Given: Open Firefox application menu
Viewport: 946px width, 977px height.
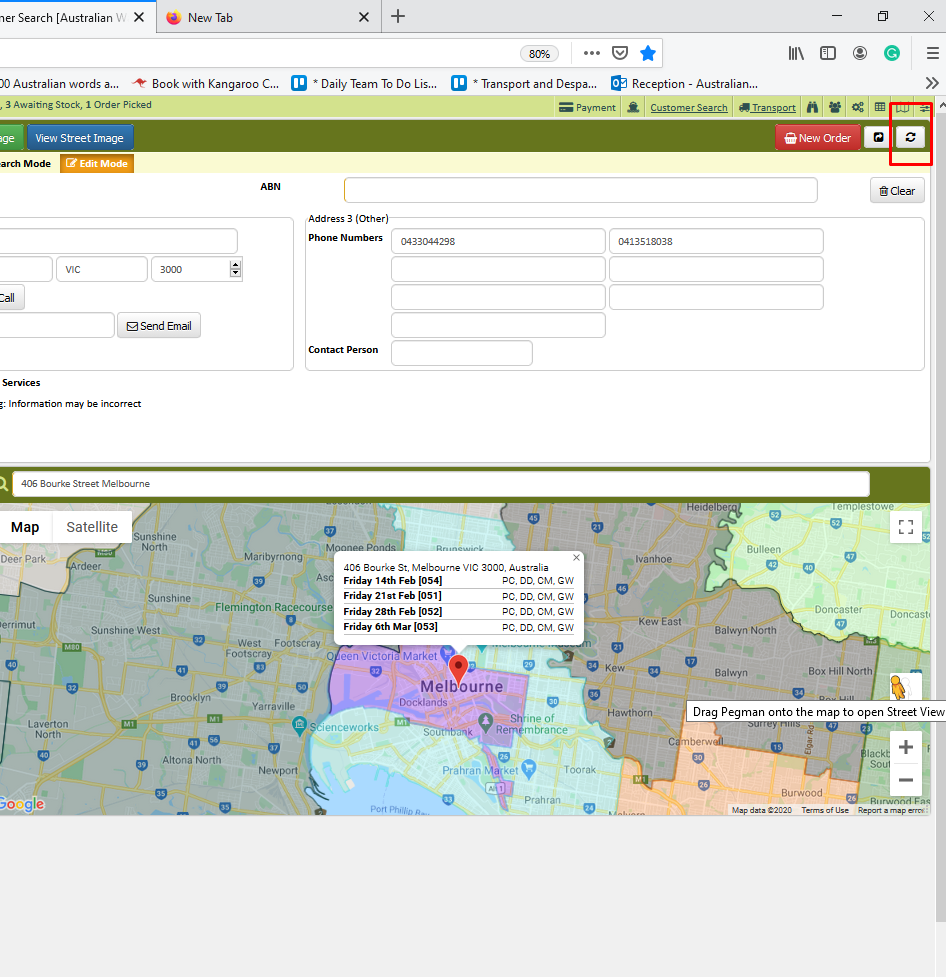Looking at the screenshot, I should [932, 54].
